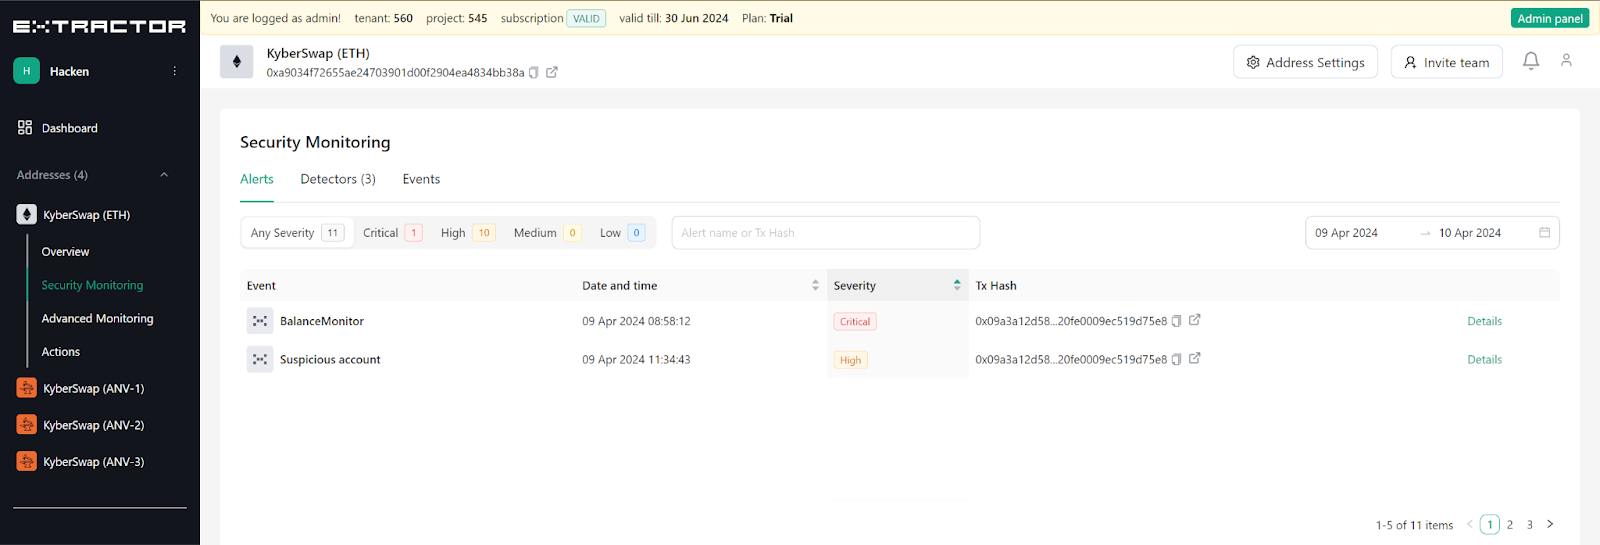Go to next page arrow
1600x545 pixels.
[x=1550, y=524]
